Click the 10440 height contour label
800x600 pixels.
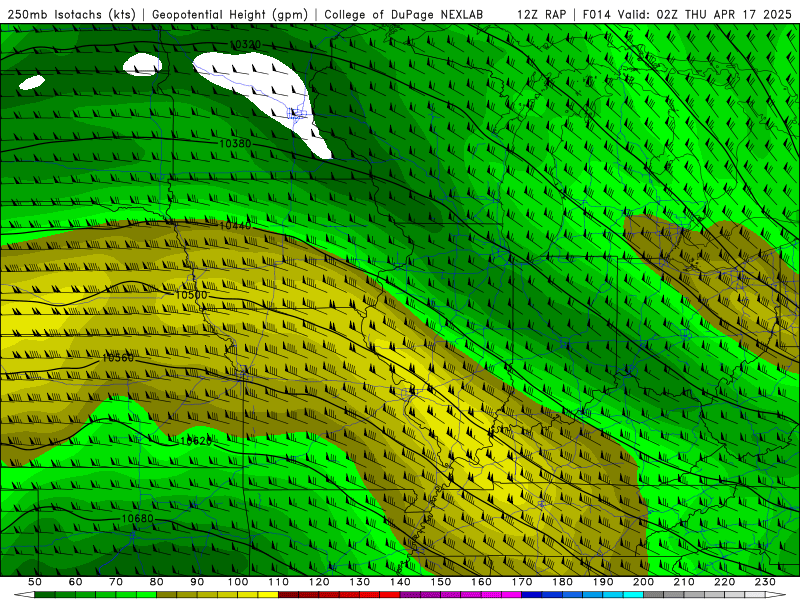[x=235, y=226]
